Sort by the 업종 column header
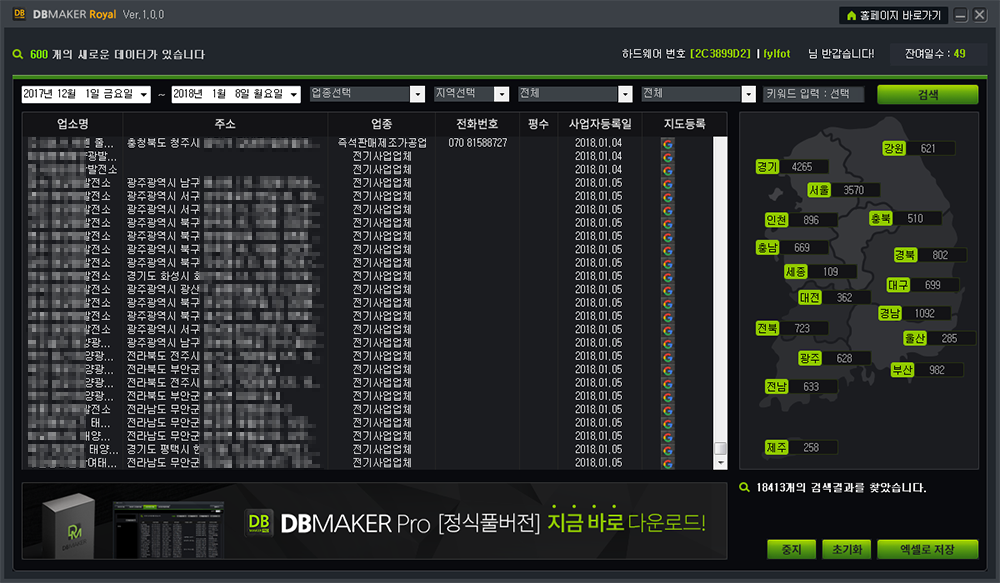This screenshot has height=583, width=1000. [381, 124]
